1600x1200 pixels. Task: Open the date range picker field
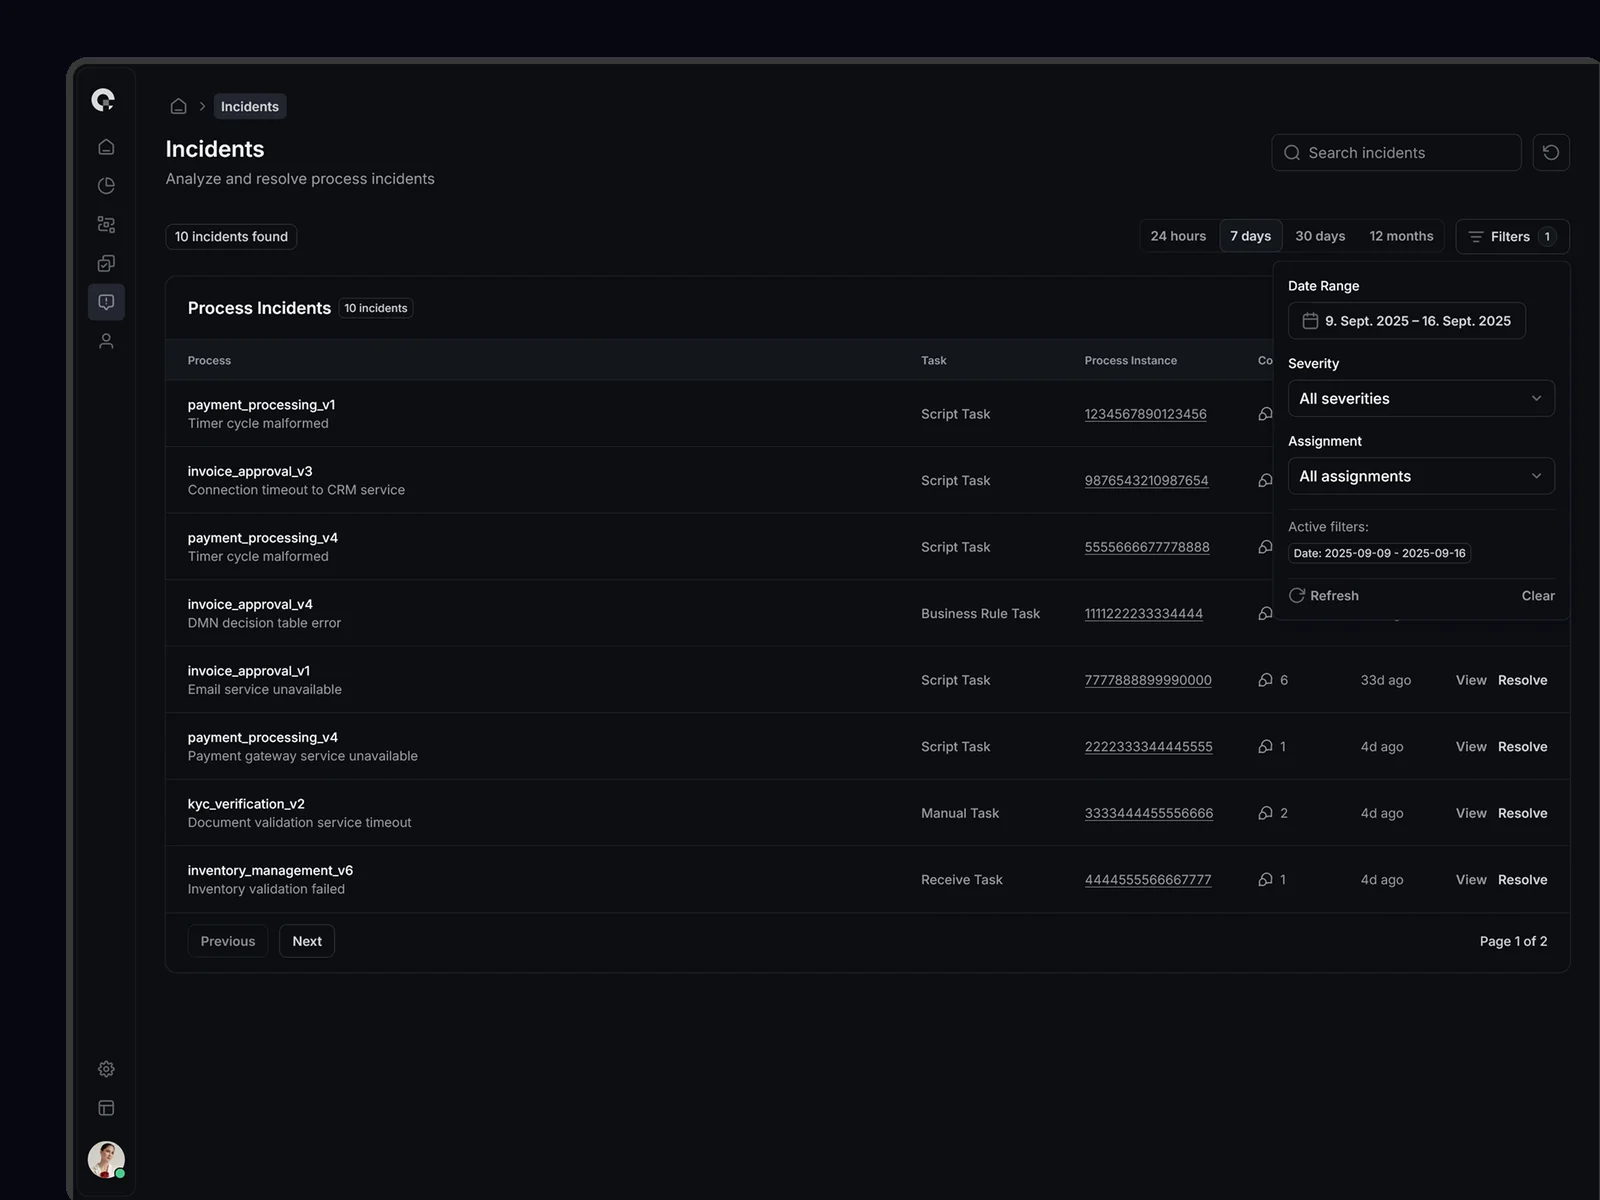[x=1406, y=321]
